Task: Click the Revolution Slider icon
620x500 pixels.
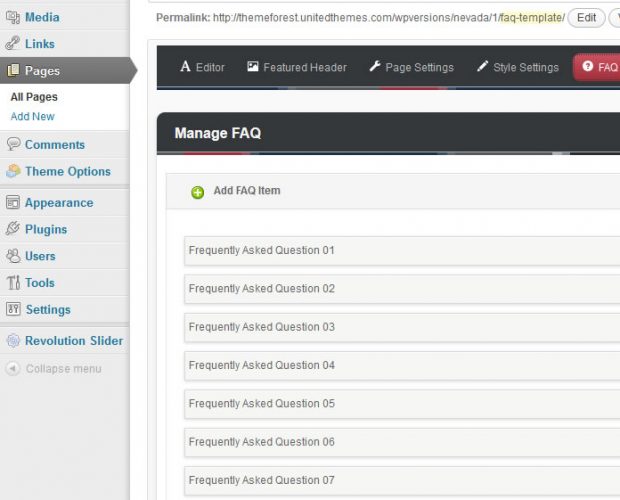Action: 12,341
